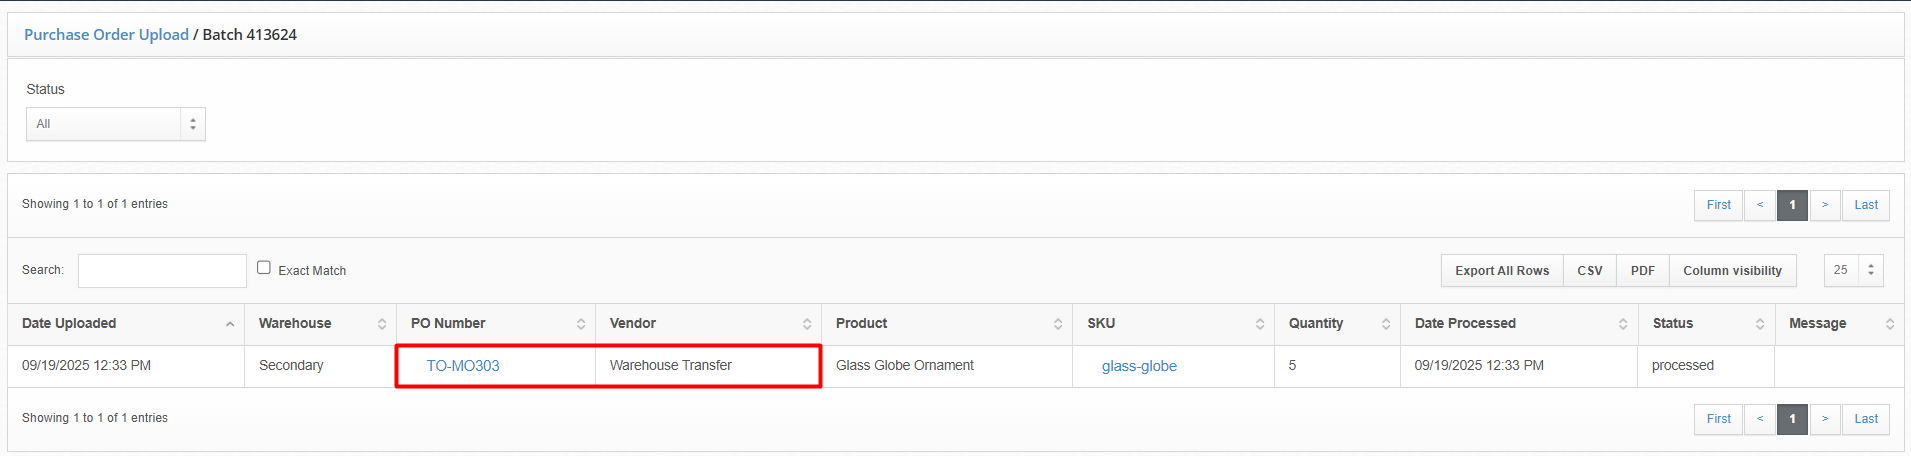Sort by Status column header

click(x=1707, y=324)
